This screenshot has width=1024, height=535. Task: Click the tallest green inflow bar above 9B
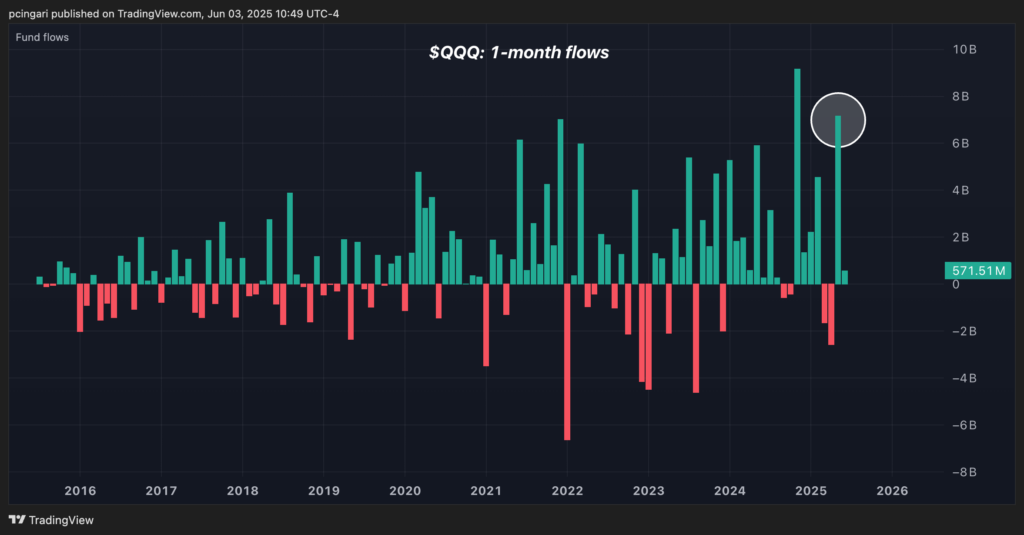click(x=797, y=176)
